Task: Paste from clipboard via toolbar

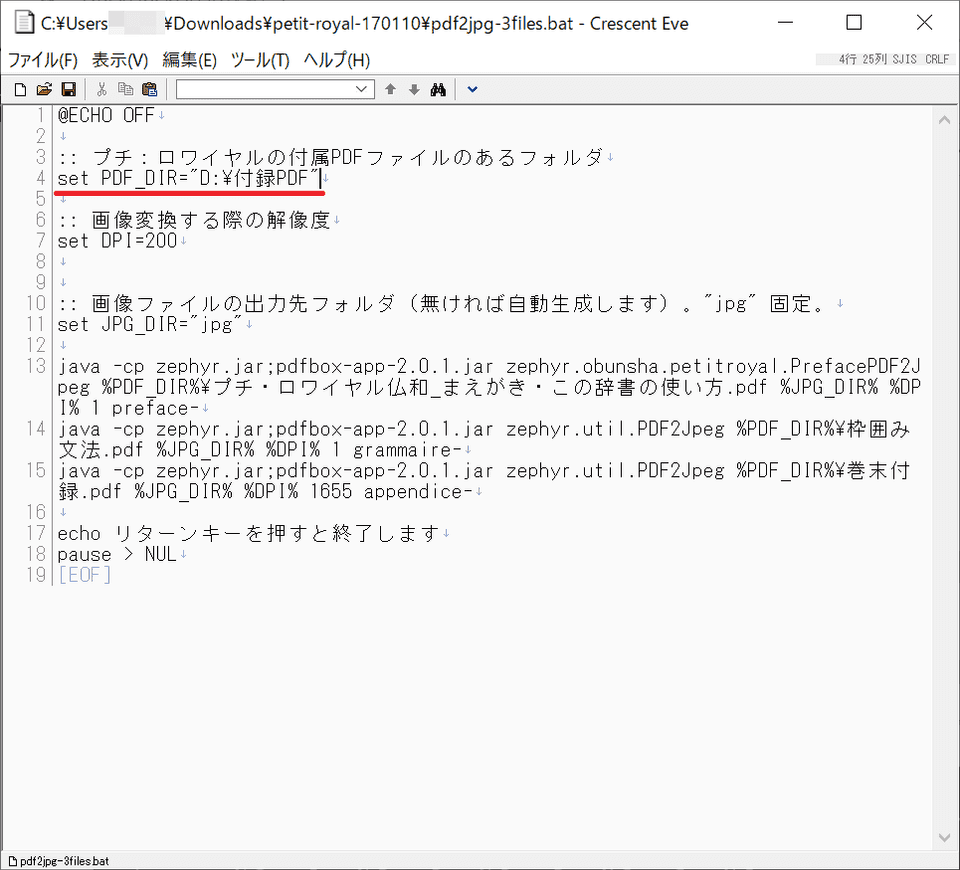Action: [149, 89]
